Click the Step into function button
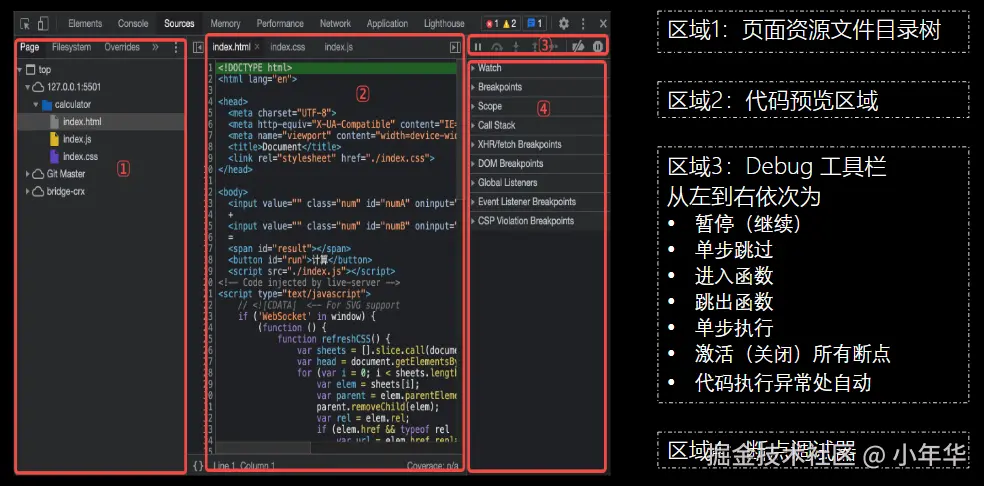Viewport: 984px width, 486px height. (x=516, y=46)
